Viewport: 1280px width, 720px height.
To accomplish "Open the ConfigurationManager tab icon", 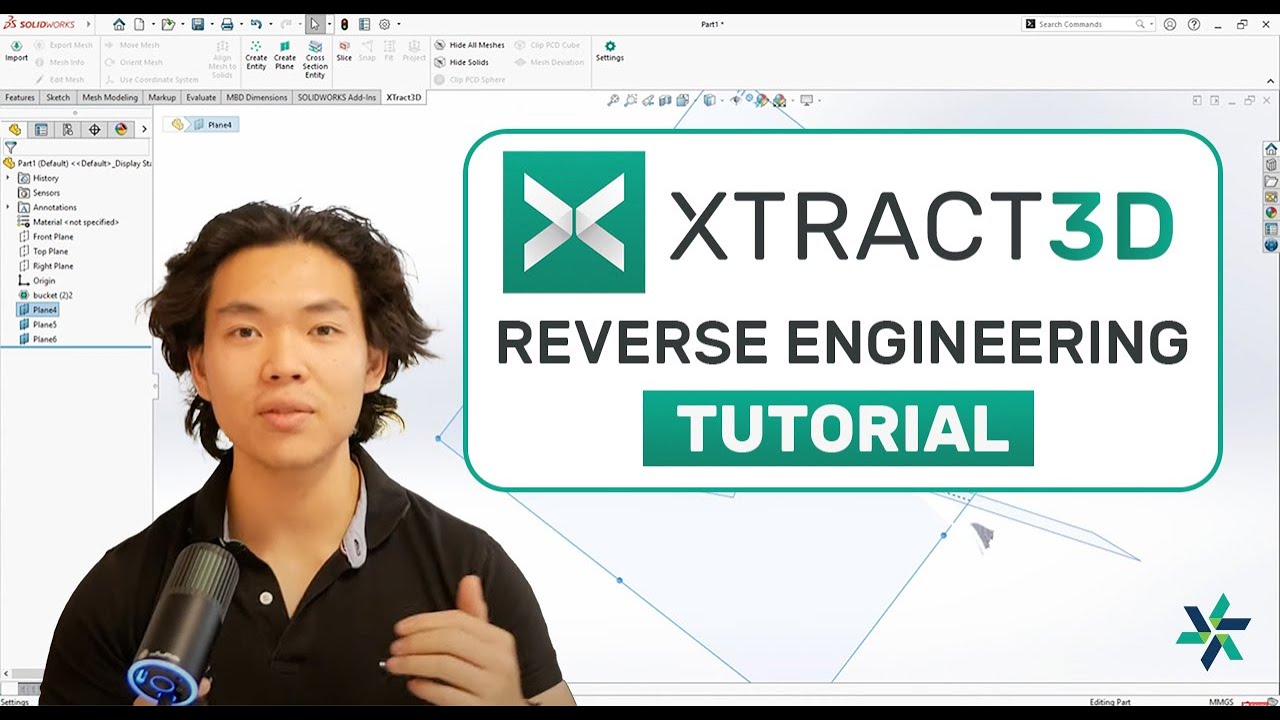I will (x=68, y=129).
